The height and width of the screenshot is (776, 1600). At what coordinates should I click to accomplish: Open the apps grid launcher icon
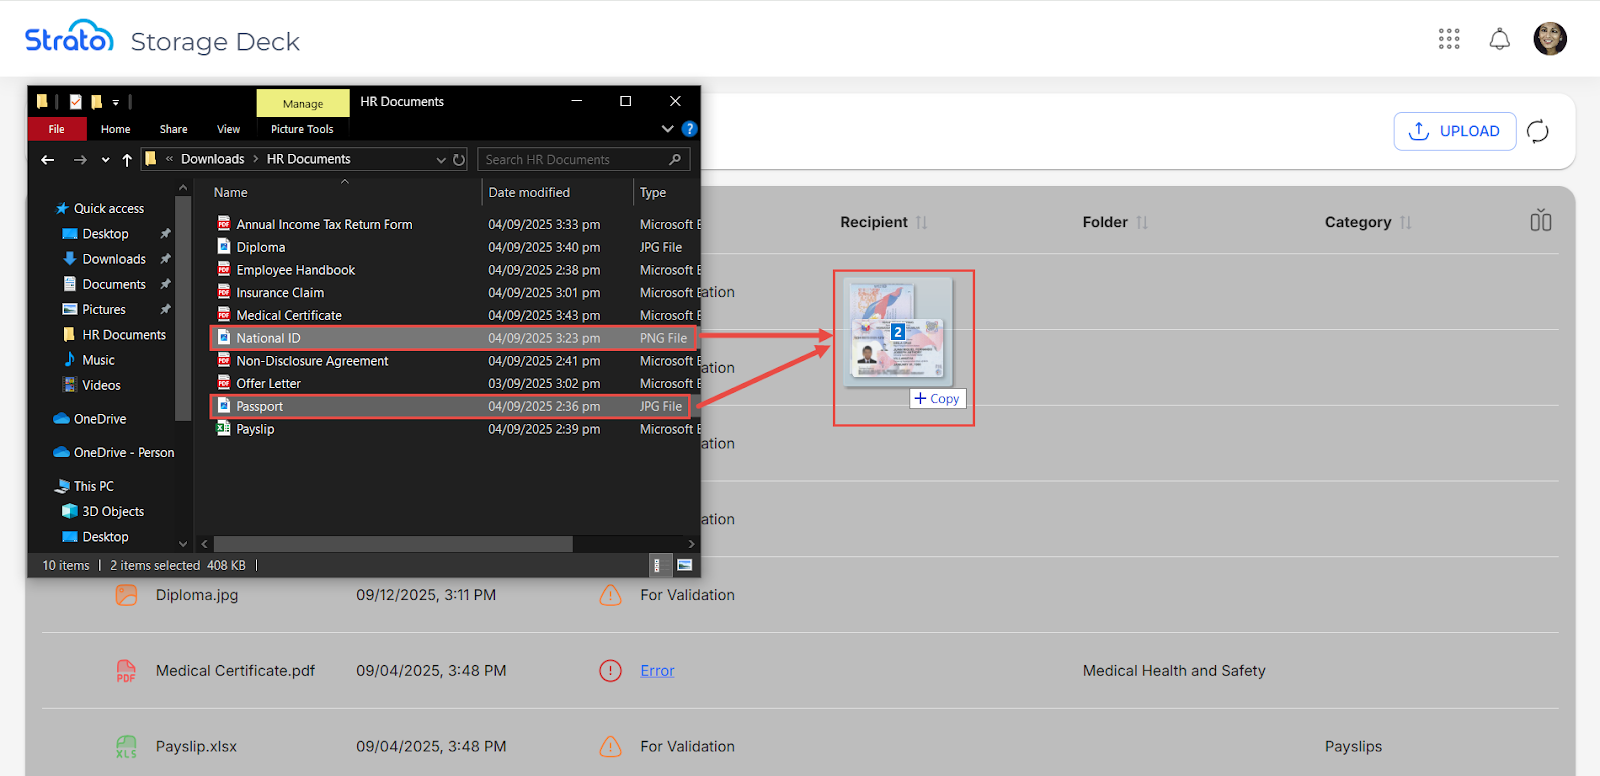coord(1449,39)
